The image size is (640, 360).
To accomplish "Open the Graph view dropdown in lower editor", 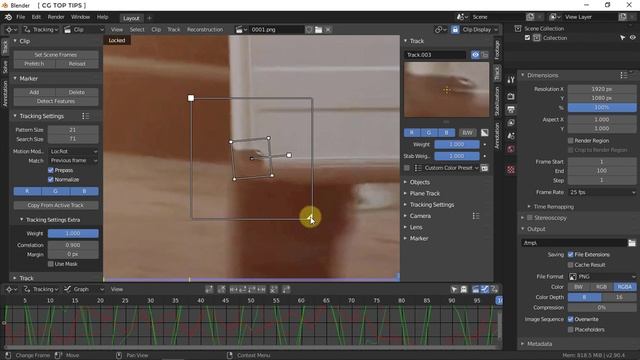I will tap(84, 289).
